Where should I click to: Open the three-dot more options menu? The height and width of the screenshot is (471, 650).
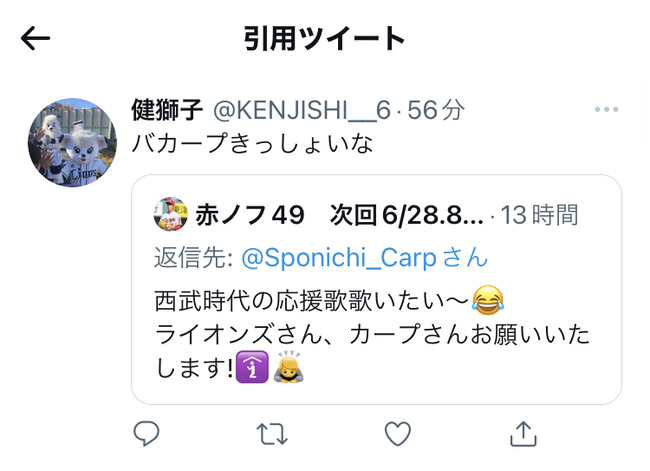pos(606,109)
